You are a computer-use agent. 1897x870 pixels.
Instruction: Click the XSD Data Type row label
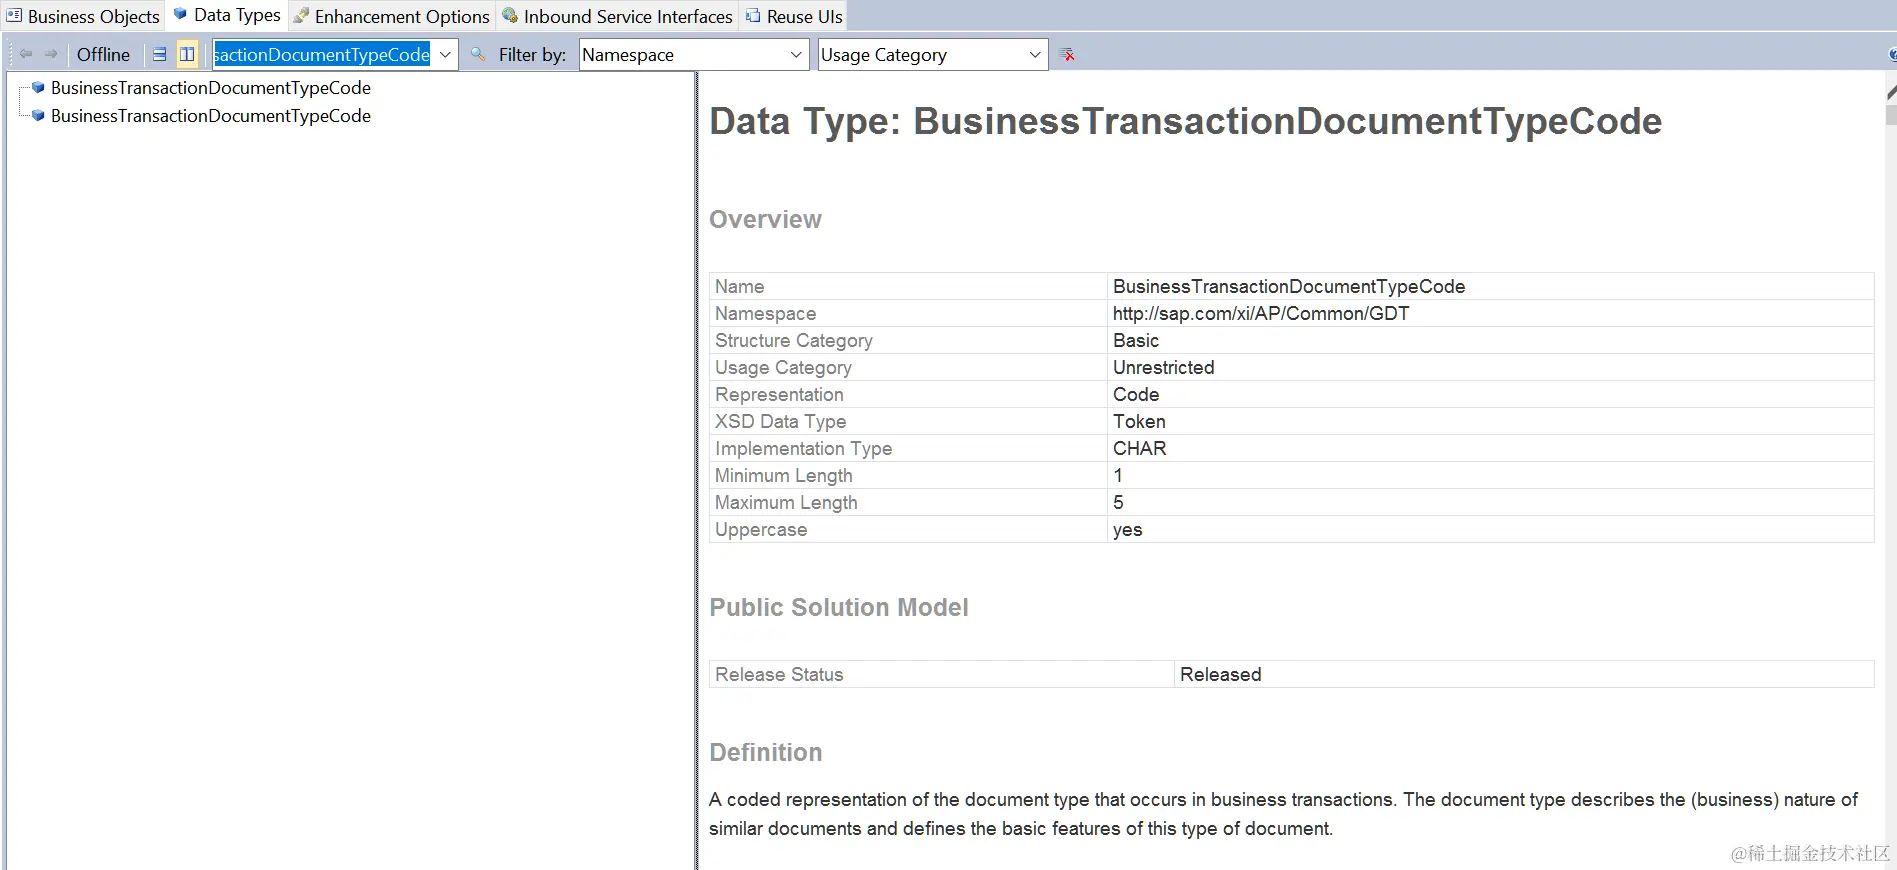pyautogui.click(x=780, y=421)
